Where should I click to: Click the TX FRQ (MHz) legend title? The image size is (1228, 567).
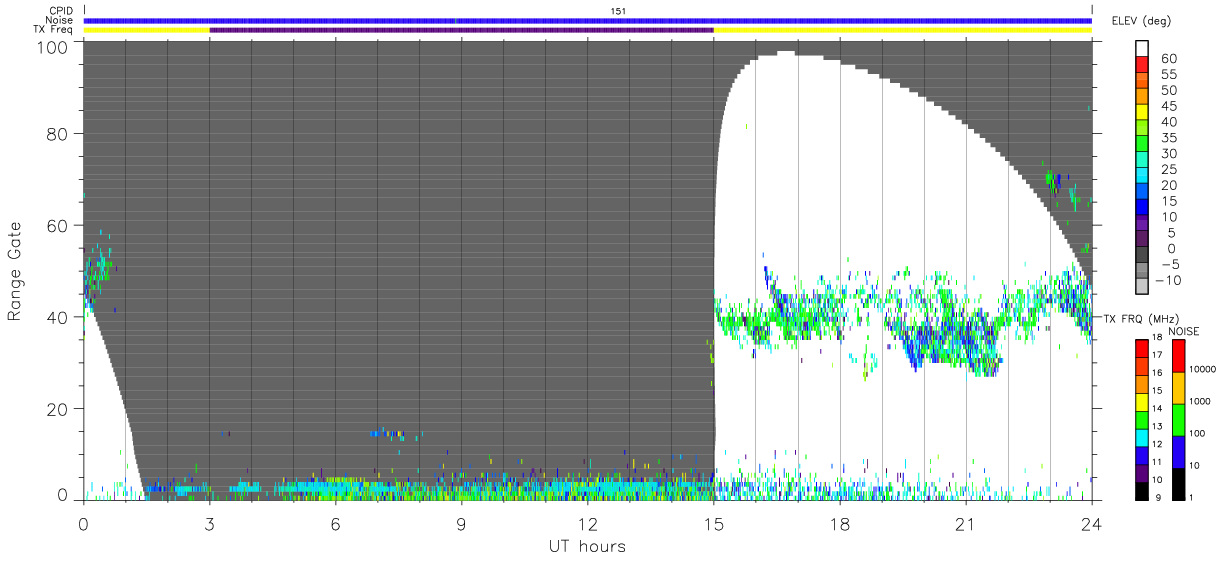[x=1140, y=319]
